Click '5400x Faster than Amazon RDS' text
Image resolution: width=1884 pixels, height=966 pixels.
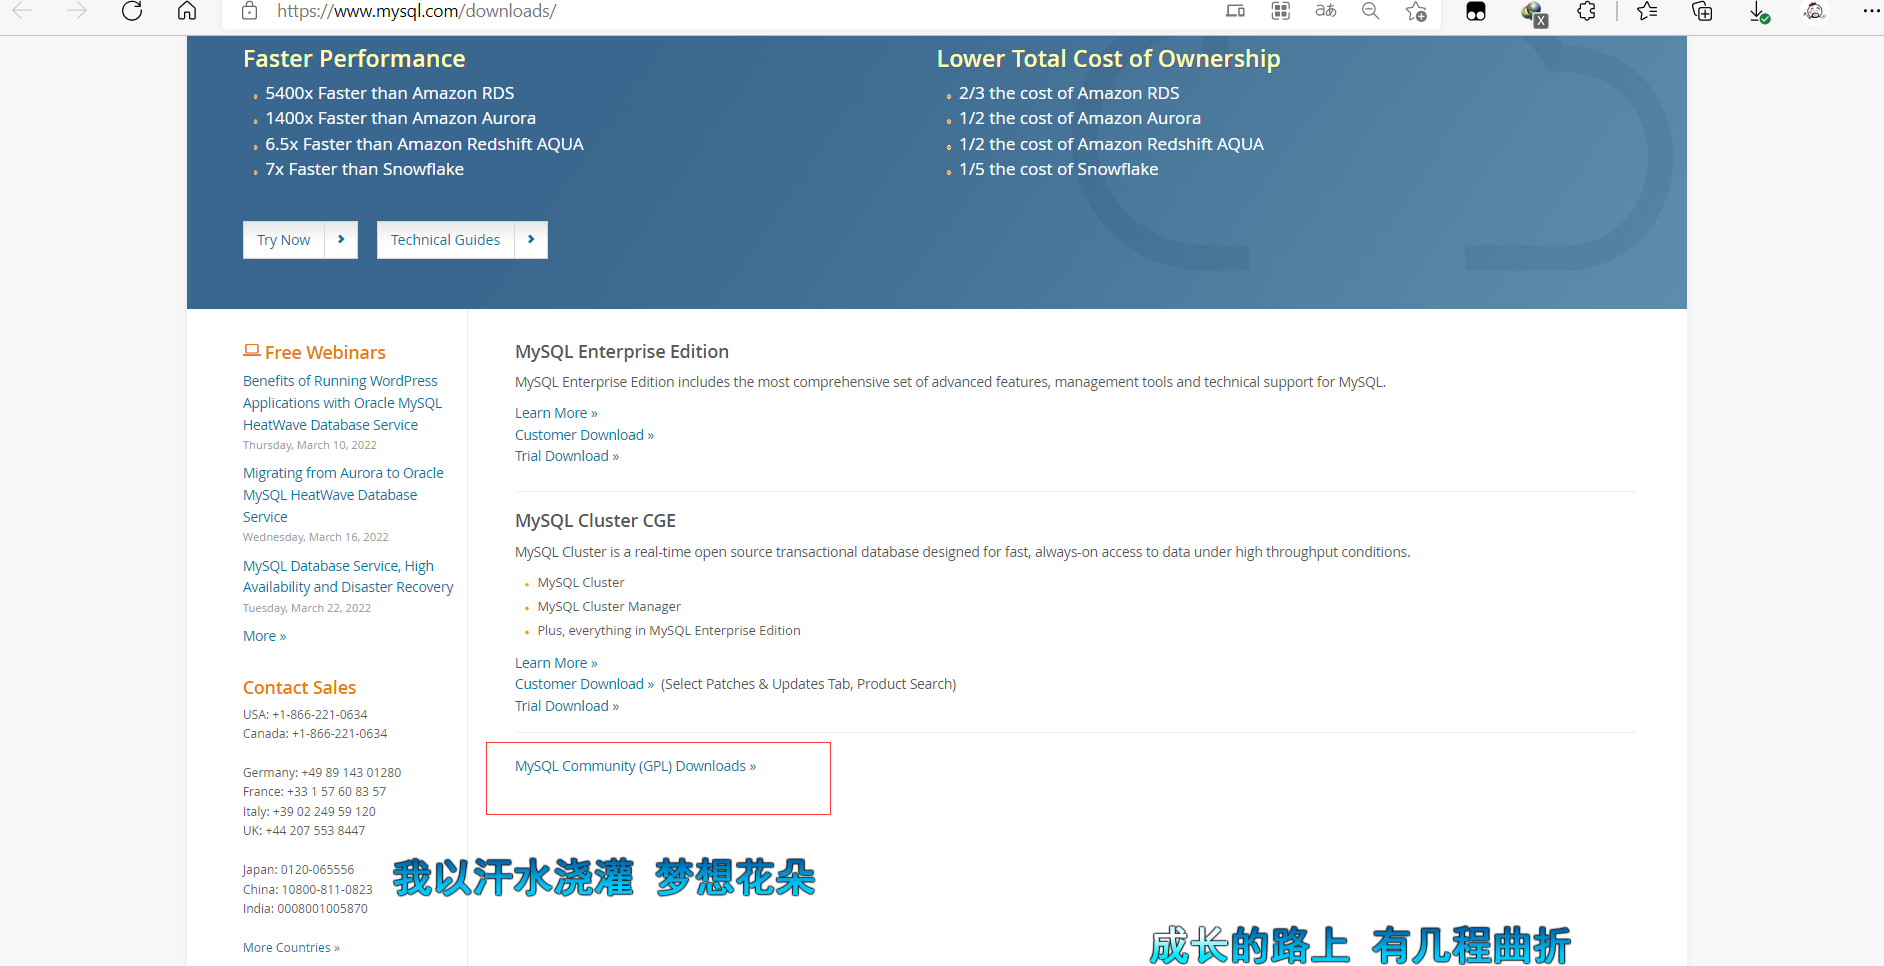[x=390, y=93]
